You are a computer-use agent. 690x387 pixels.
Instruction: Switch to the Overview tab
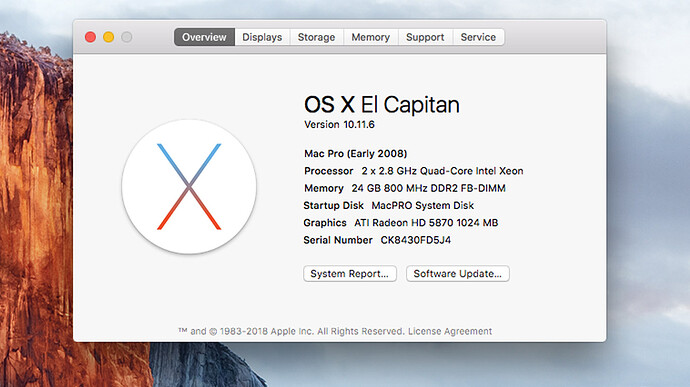[x=204, y=37]
